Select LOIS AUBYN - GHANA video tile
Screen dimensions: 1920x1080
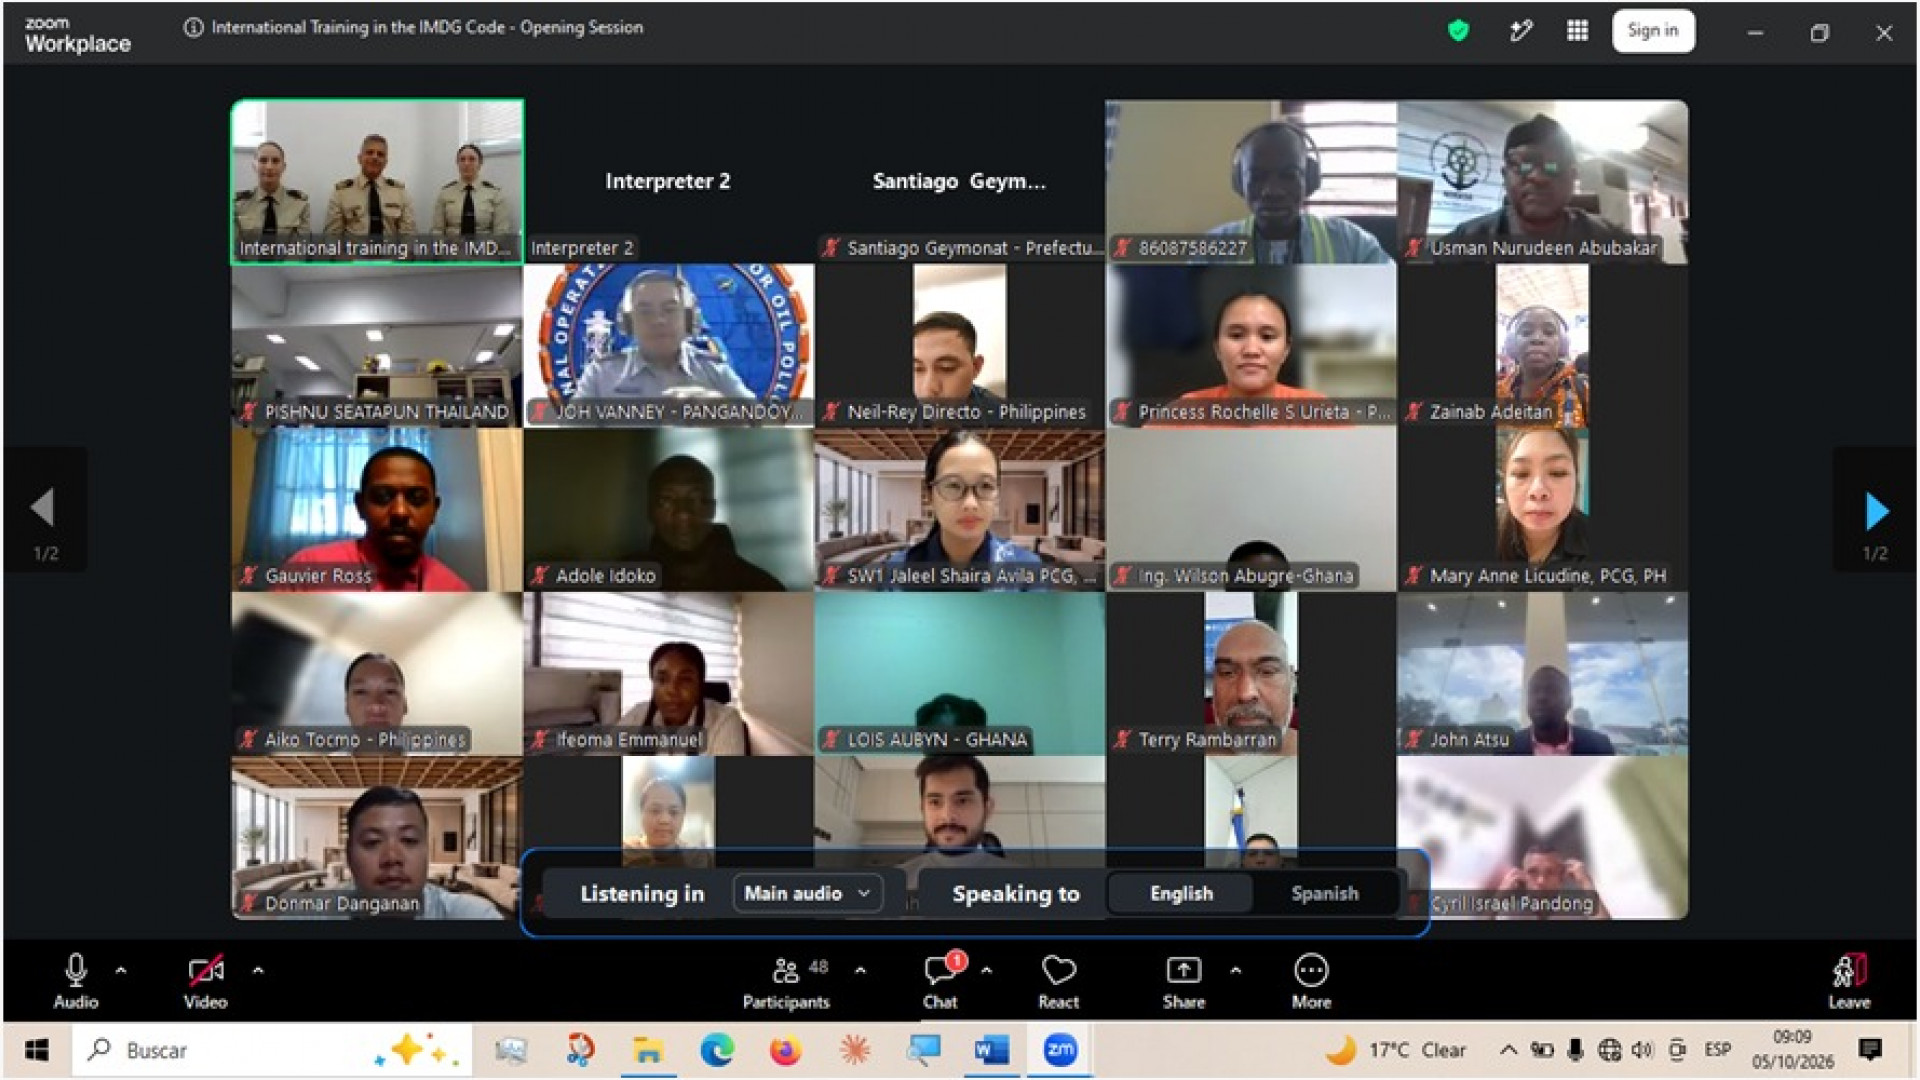click(x=960, y=673)
